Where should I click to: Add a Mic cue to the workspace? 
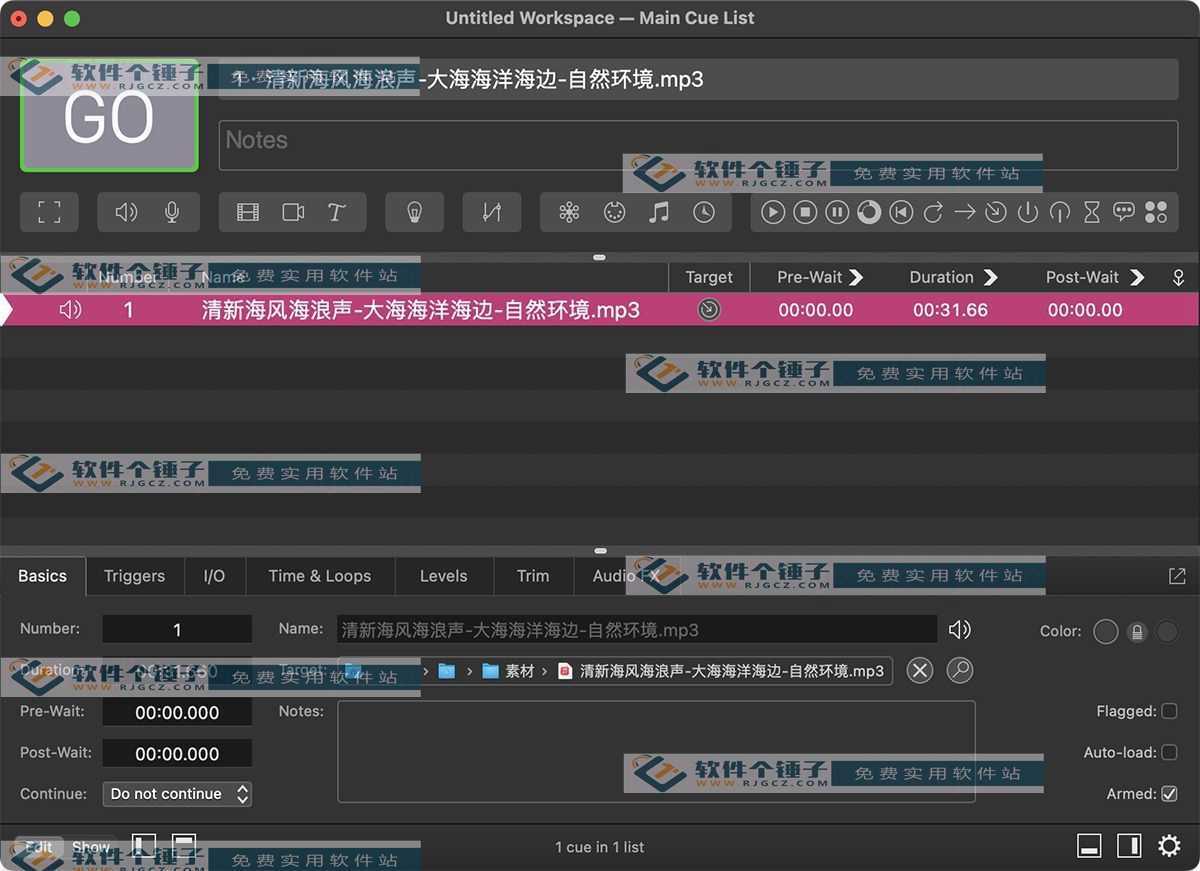click(x=170, y=212)
